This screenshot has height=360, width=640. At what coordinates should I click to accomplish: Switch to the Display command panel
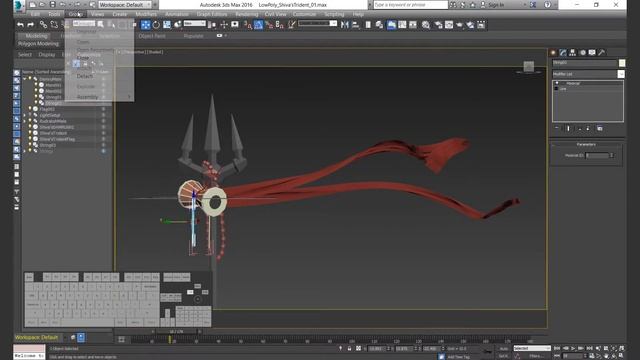pos(592,53)
